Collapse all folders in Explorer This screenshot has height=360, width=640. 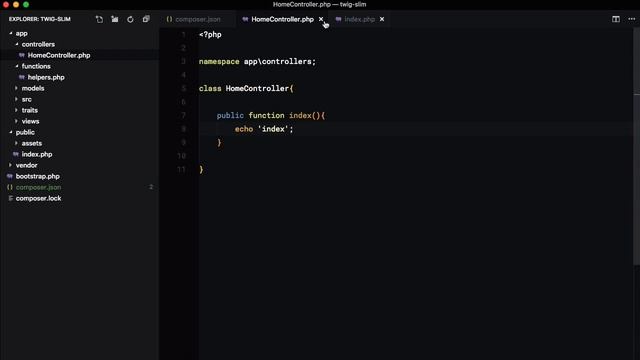(x=146, y=19)
